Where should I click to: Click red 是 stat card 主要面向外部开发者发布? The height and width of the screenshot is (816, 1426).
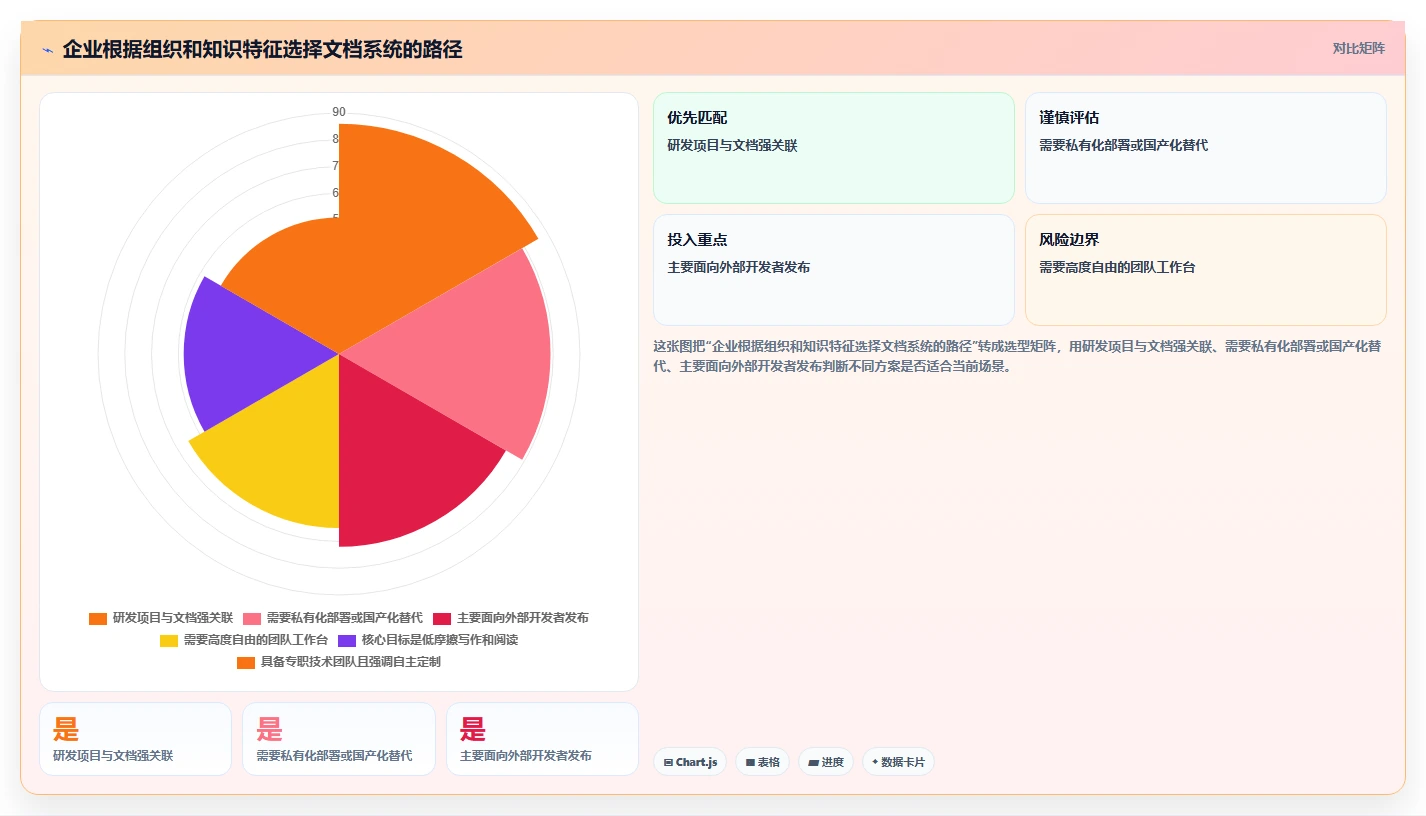(542, 739)
